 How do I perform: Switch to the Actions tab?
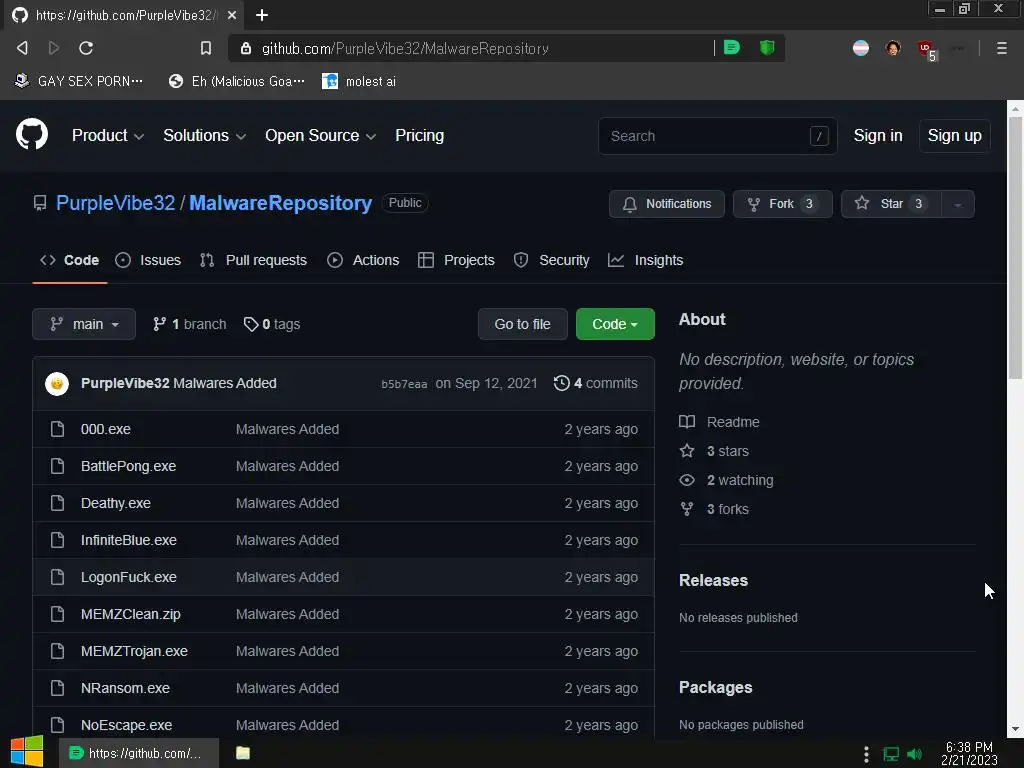363,260
